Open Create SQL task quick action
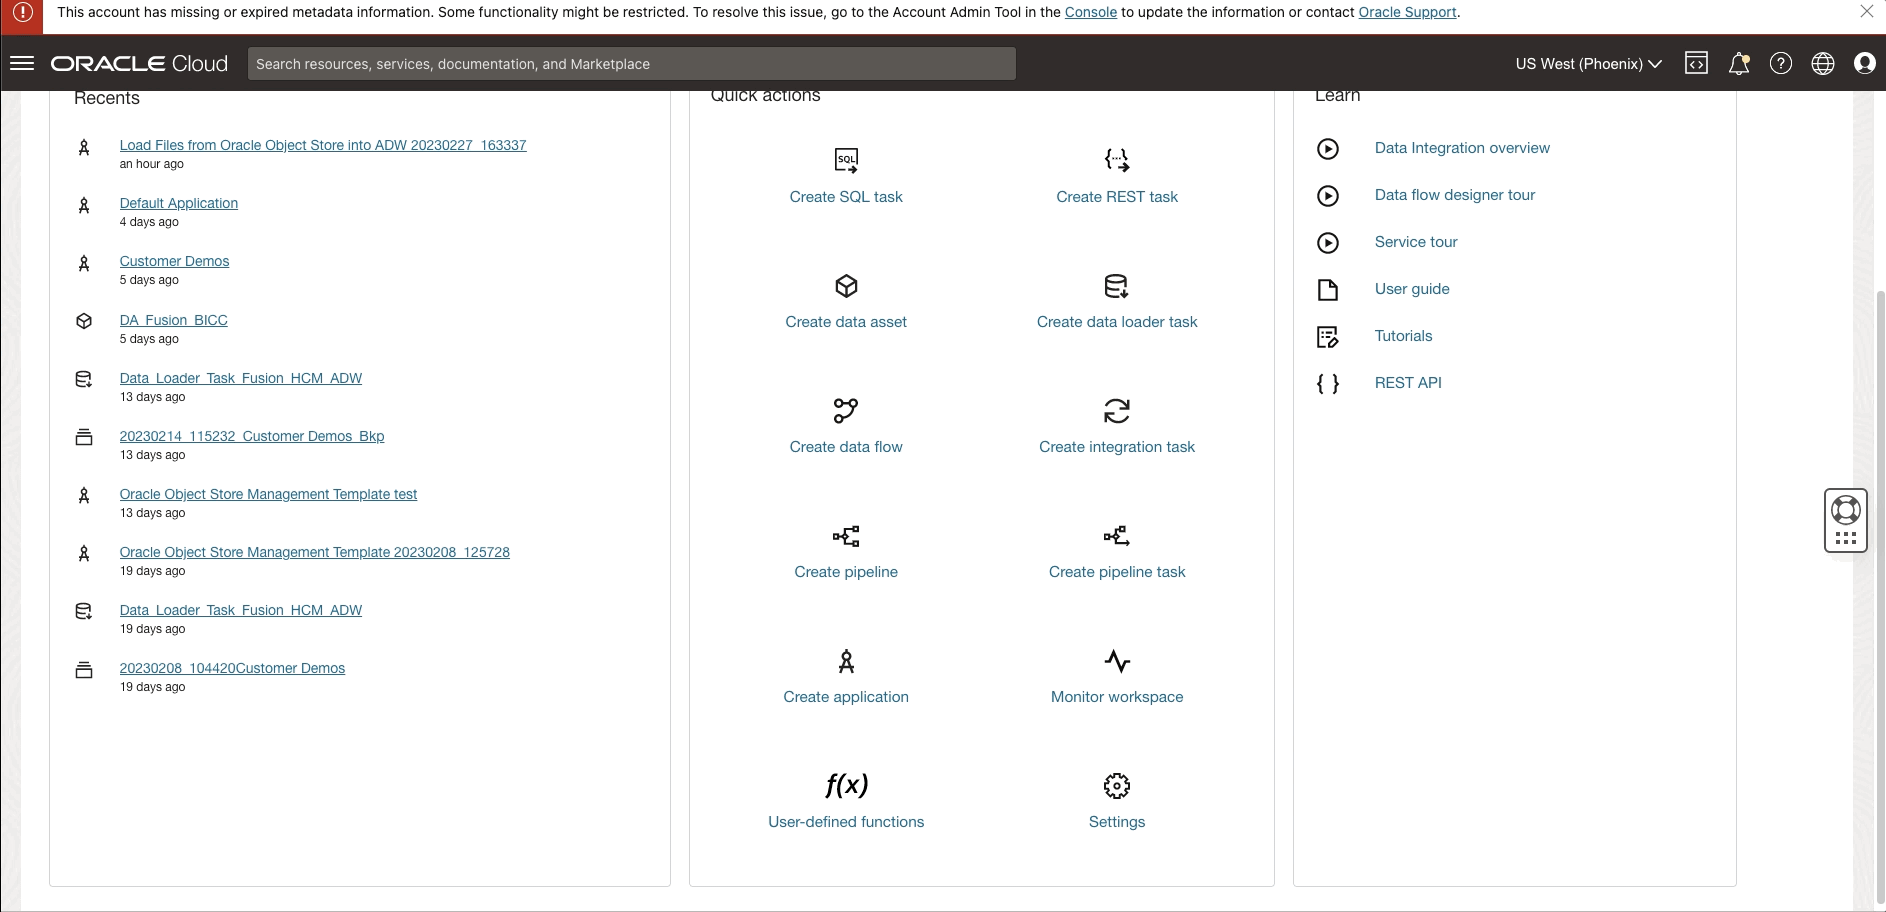The width and height of the screenshot is (1886, 912). click(x=846, y=175)
